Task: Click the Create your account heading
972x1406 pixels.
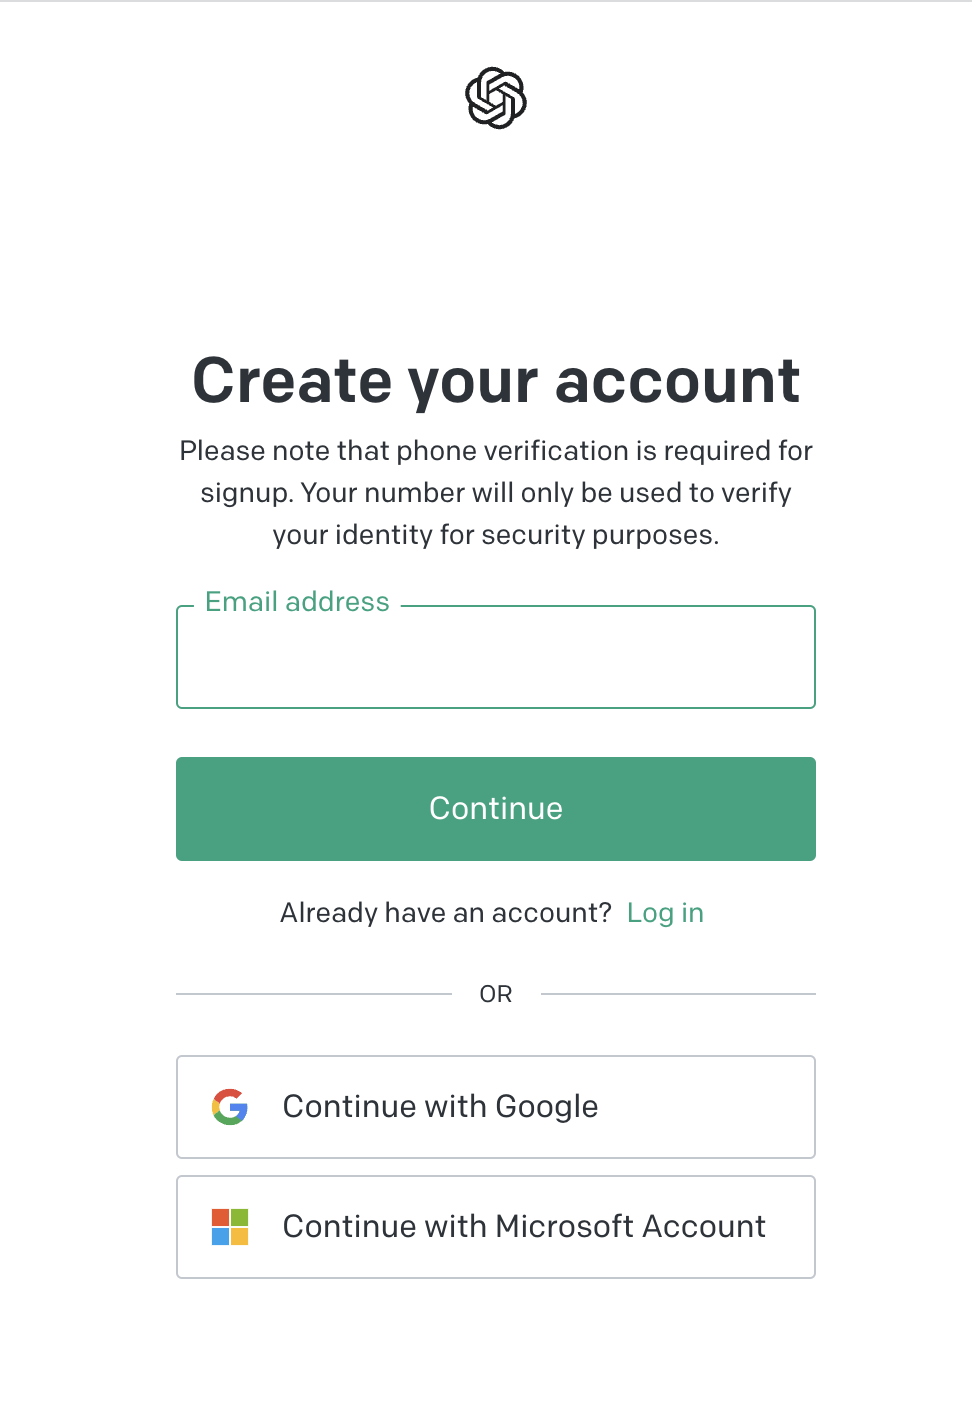Action: 496,381
